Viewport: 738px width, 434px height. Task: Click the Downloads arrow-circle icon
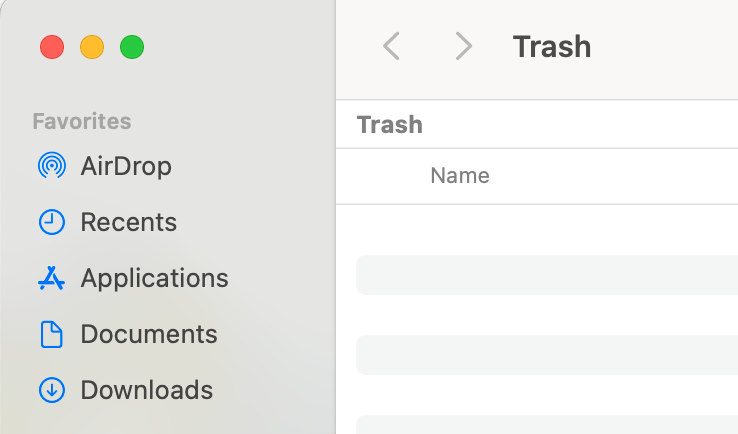pos(51,390)
